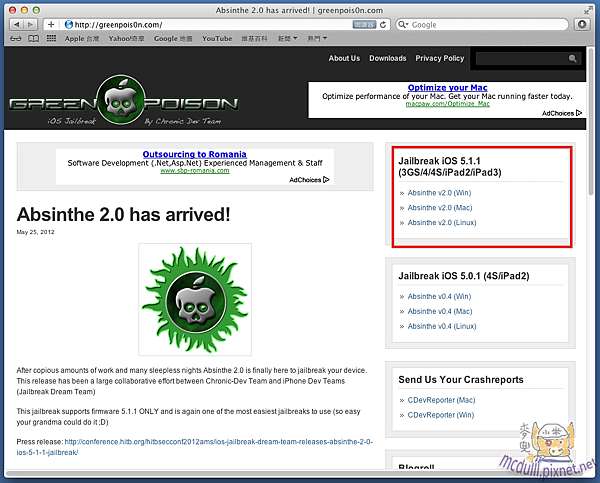This screenshot has width=600, height=483.
Task: Click the horizontal scrollbar at bottom
Action: [x=295, y=474]
